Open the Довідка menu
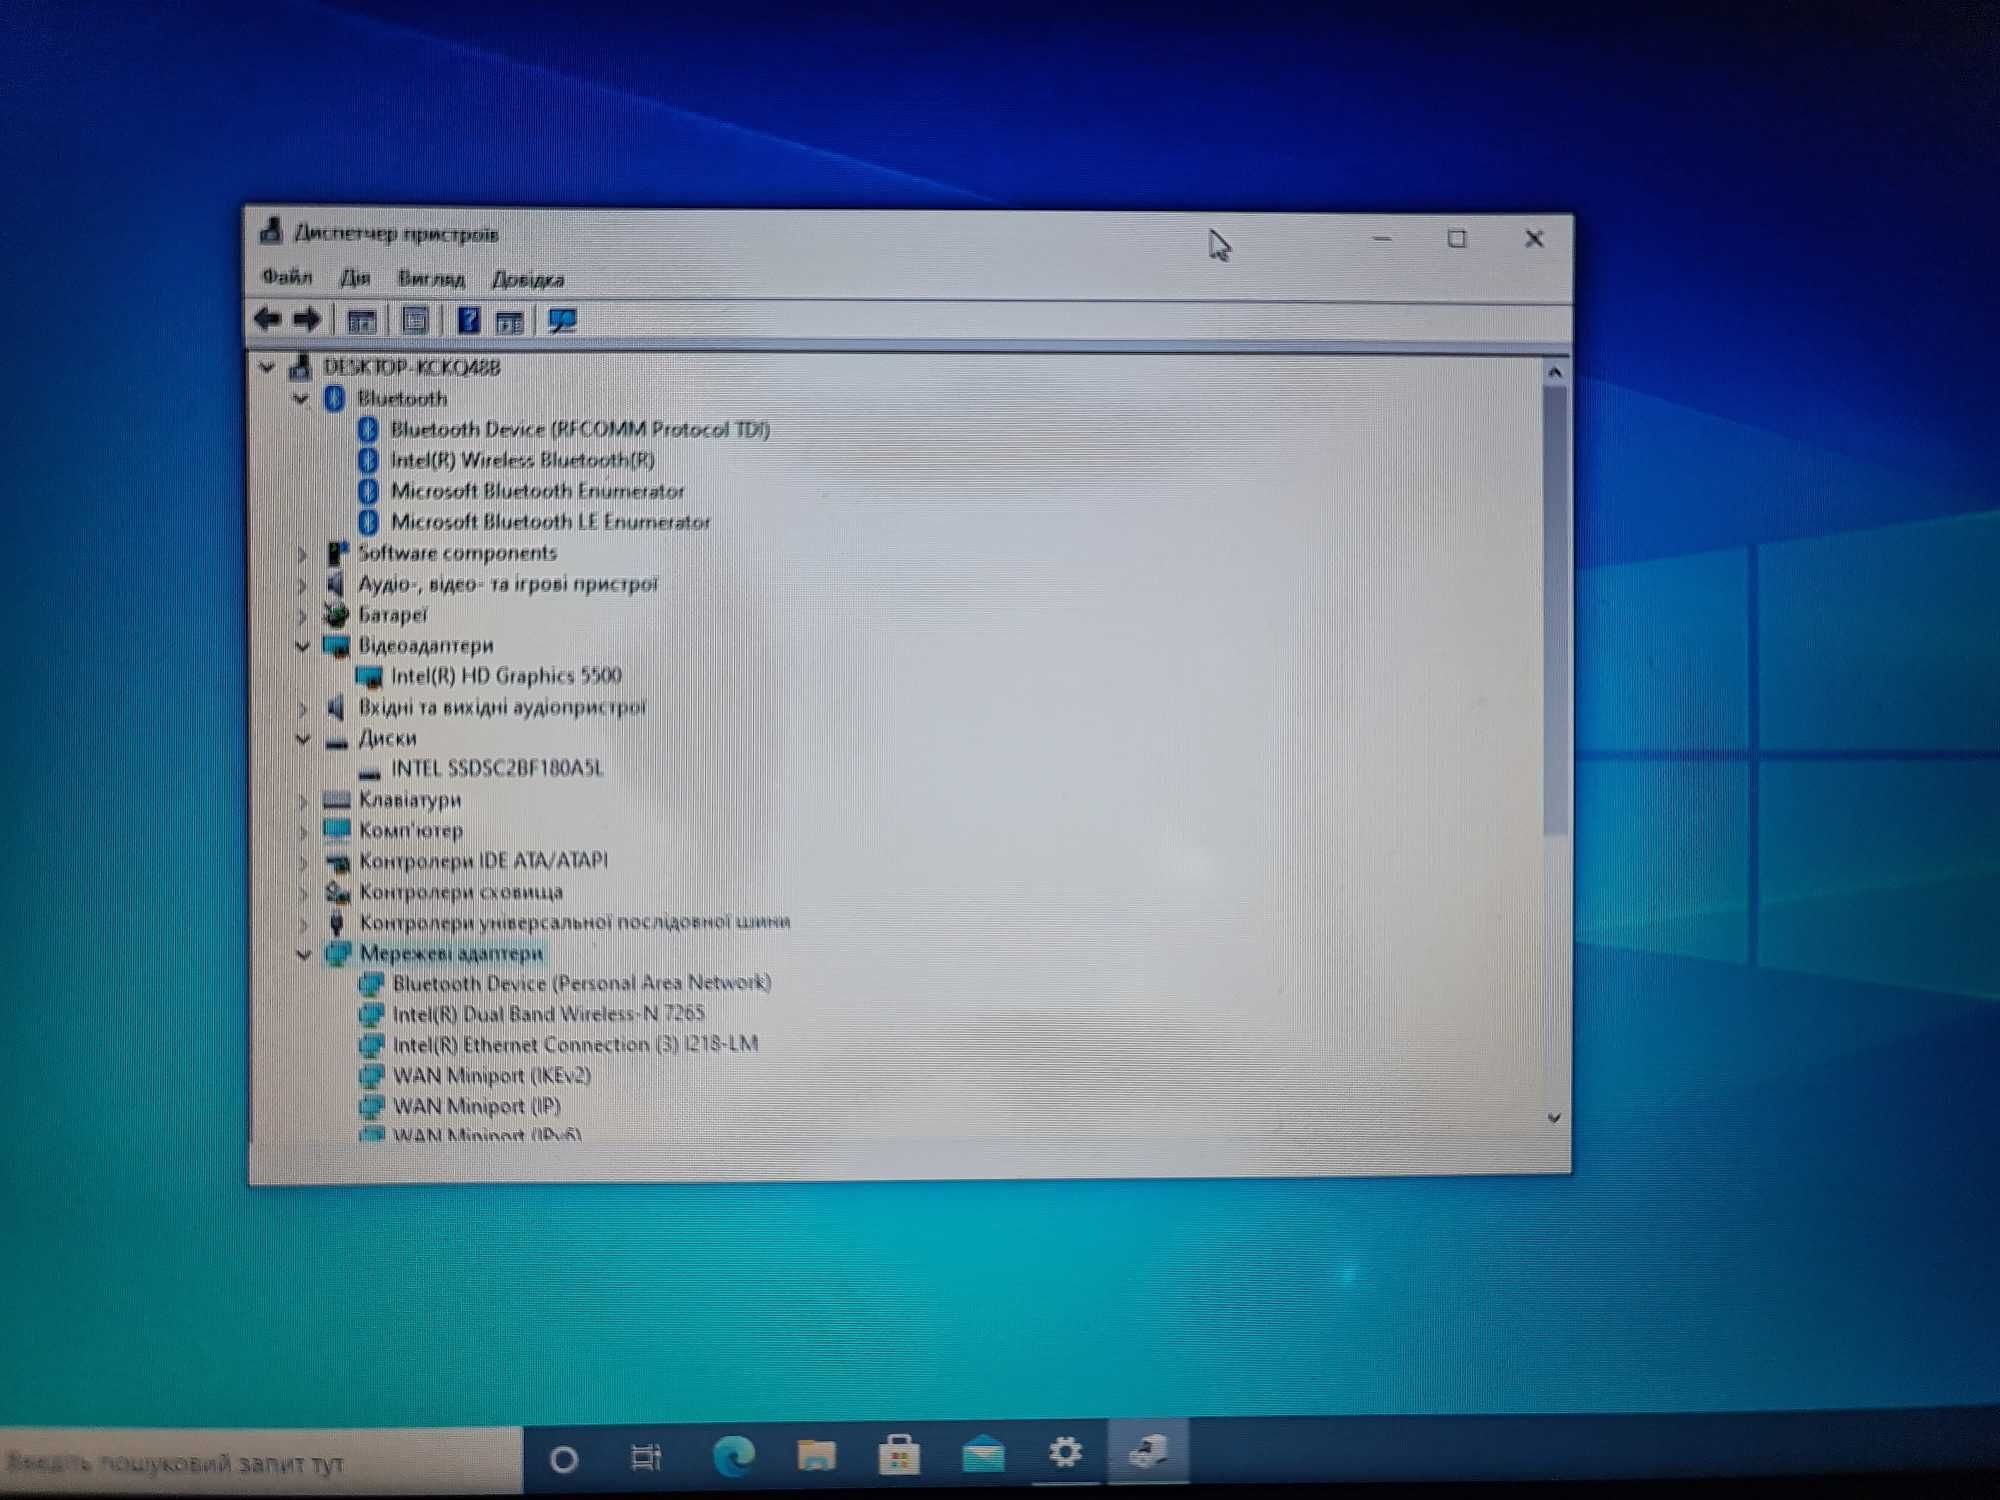The height and width of the screenshot is (1500, 2000). click(528, 280)
